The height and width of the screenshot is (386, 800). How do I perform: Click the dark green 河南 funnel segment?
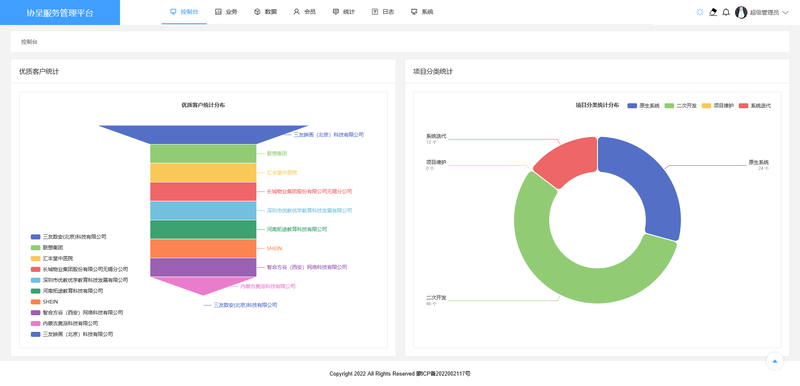coord(203,229)
